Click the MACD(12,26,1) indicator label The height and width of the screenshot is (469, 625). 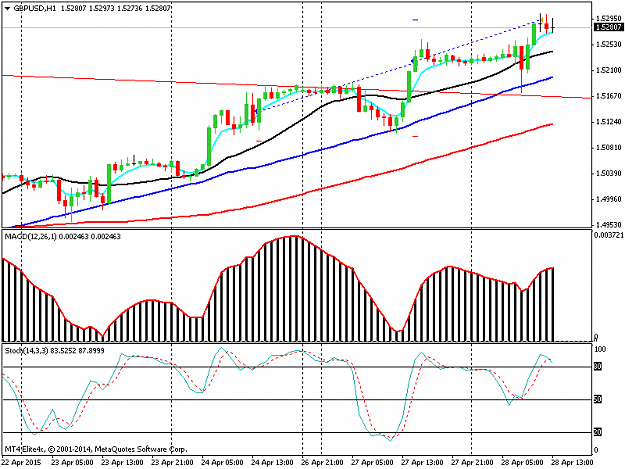31,237
